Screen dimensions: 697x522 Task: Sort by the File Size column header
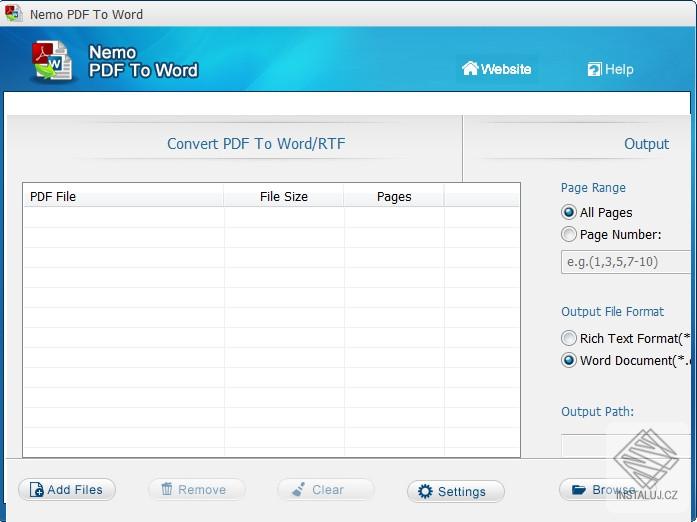(284, 196)
